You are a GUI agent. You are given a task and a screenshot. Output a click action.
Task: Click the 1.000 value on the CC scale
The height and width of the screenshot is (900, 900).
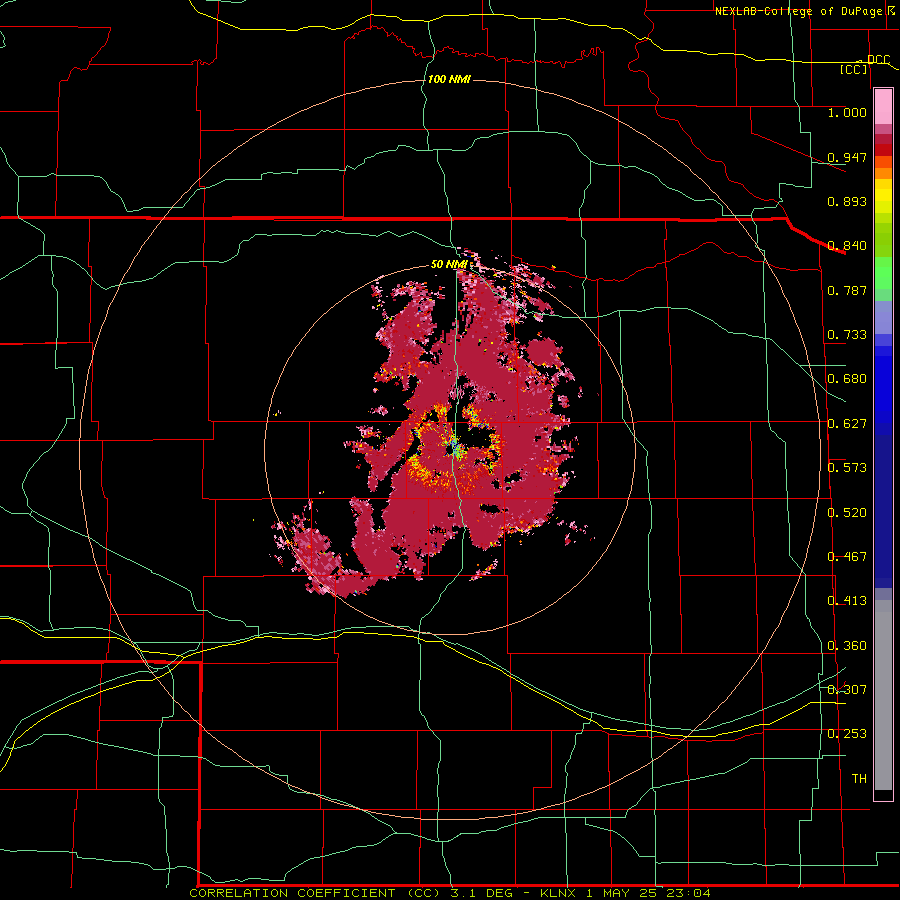(847, 112)
